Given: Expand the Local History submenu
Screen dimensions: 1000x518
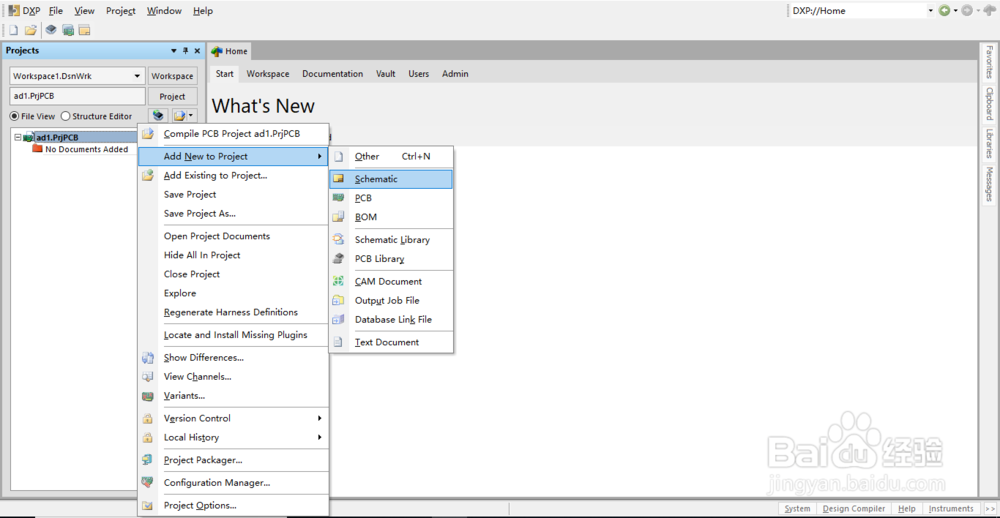Looking at the screenshot, I should 233,438.
